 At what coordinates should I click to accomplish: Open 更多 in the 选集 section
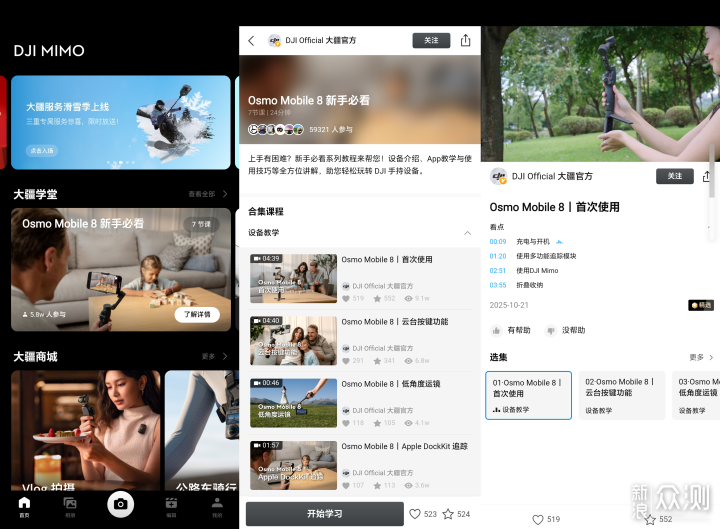pyautogui.click(x=701, y=357)
